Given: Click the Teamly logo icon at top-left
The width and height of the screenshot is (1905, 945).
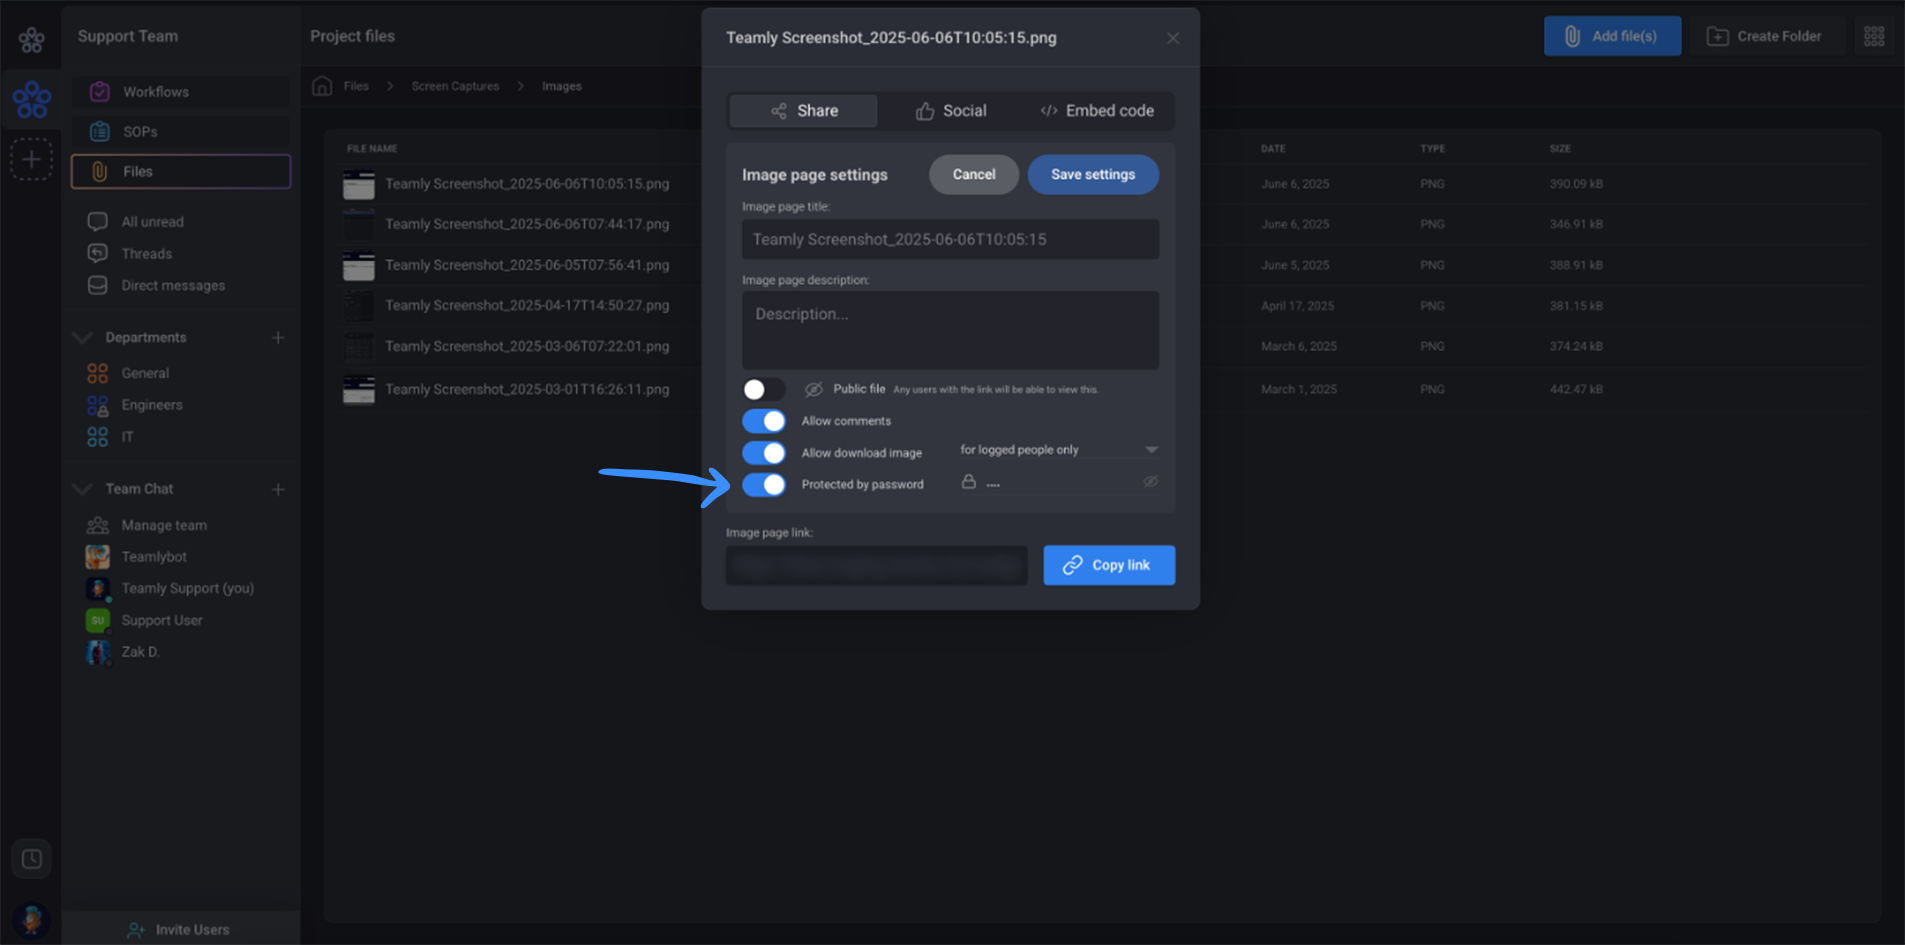Looking at the screenshot, I should pyautogui.click(x=31, y=39).
